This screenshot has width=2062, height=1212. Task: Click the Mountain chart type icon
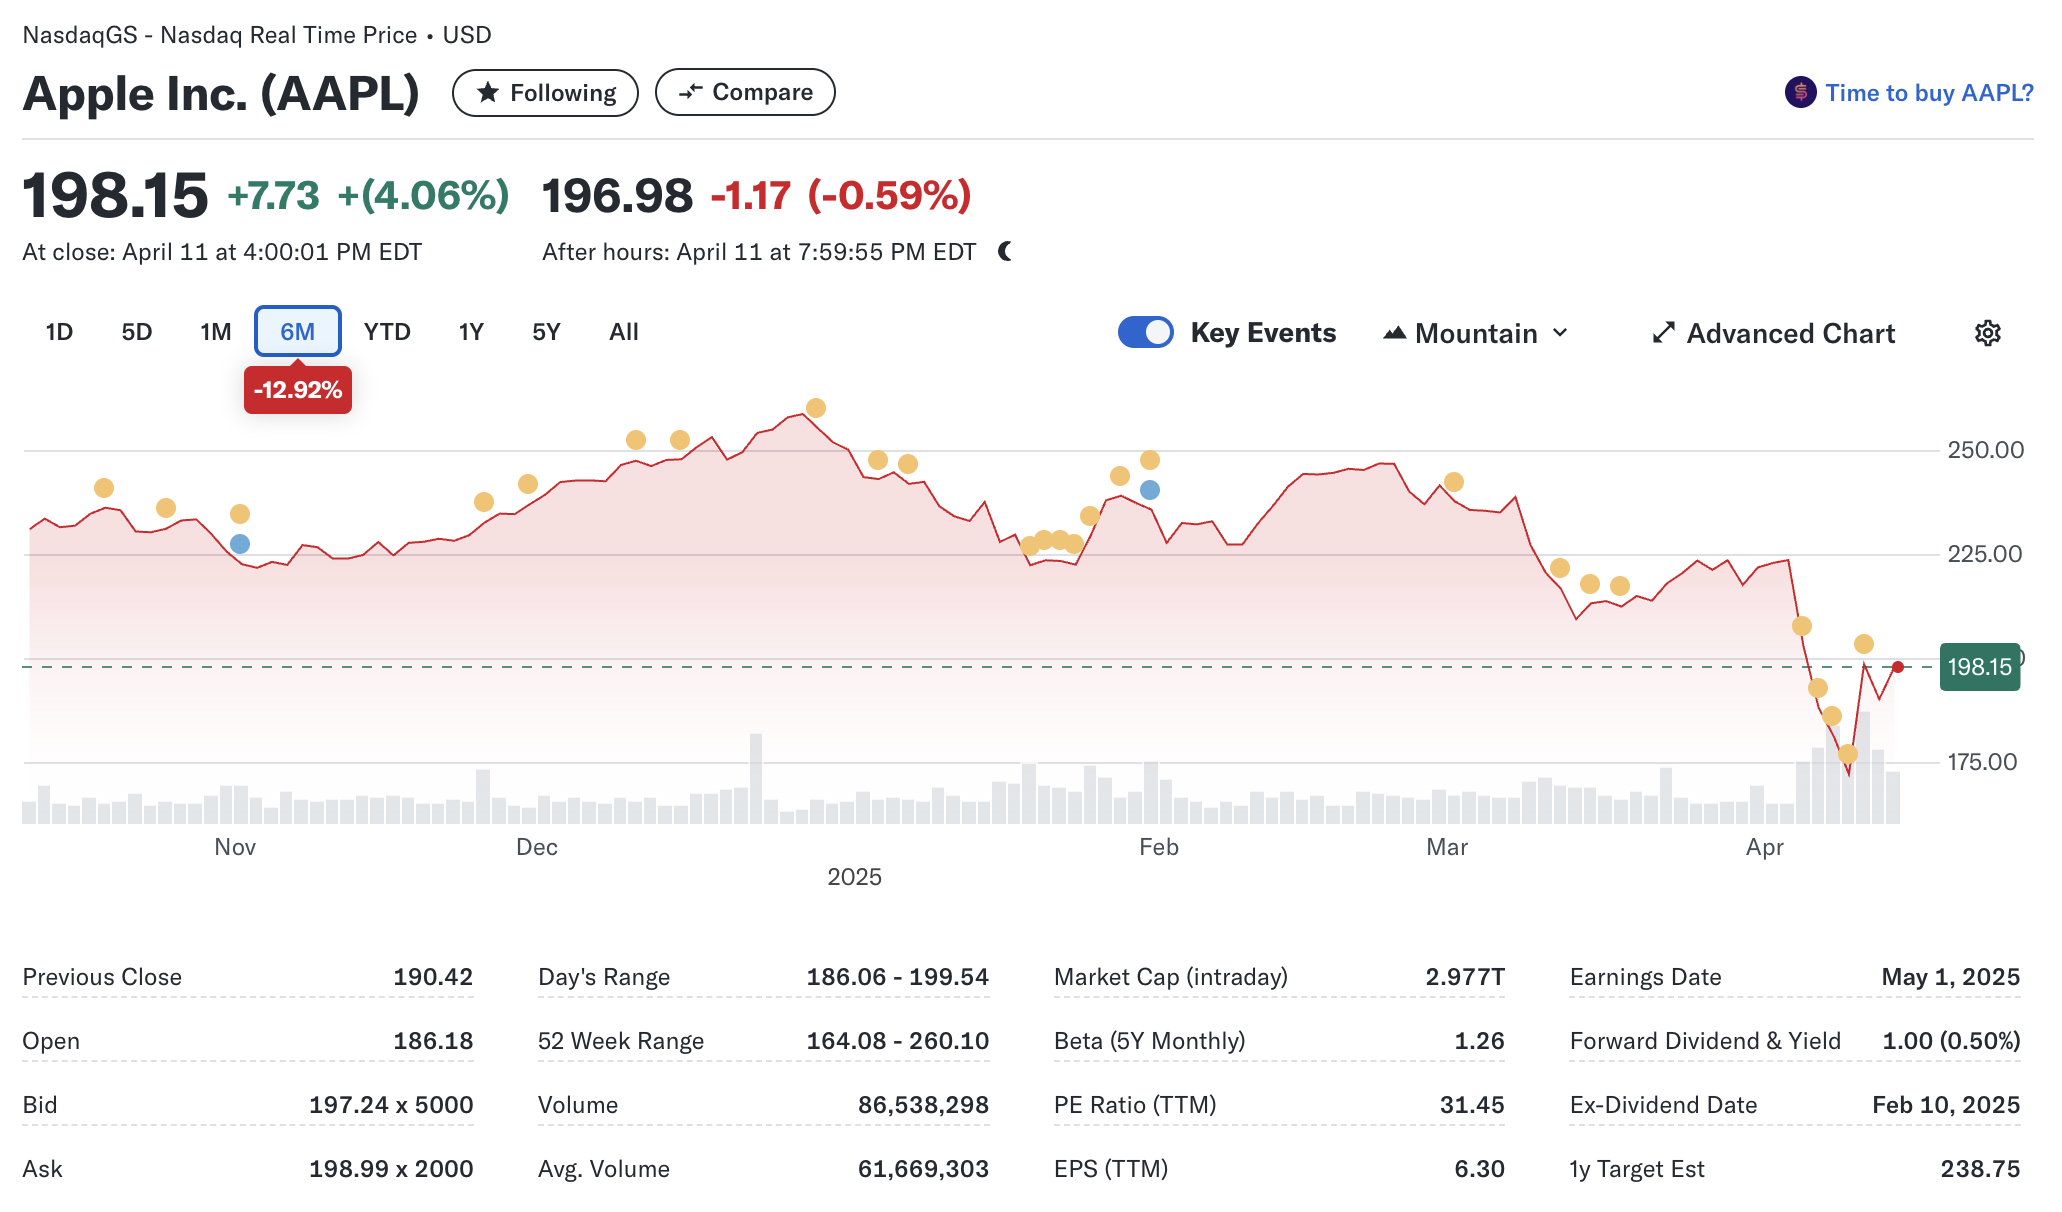[1394, 333]
